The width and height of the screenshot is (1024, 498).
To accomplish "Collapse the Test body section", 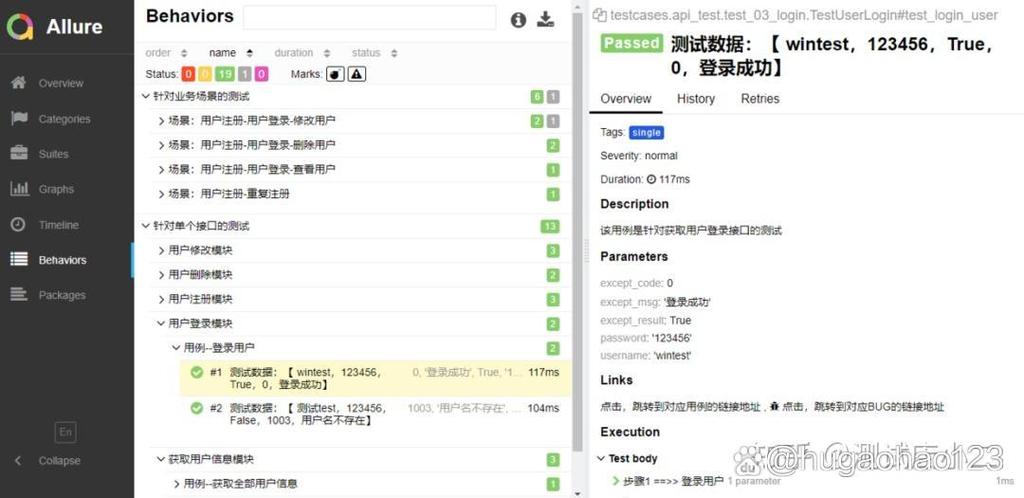I will click(601, 458).
